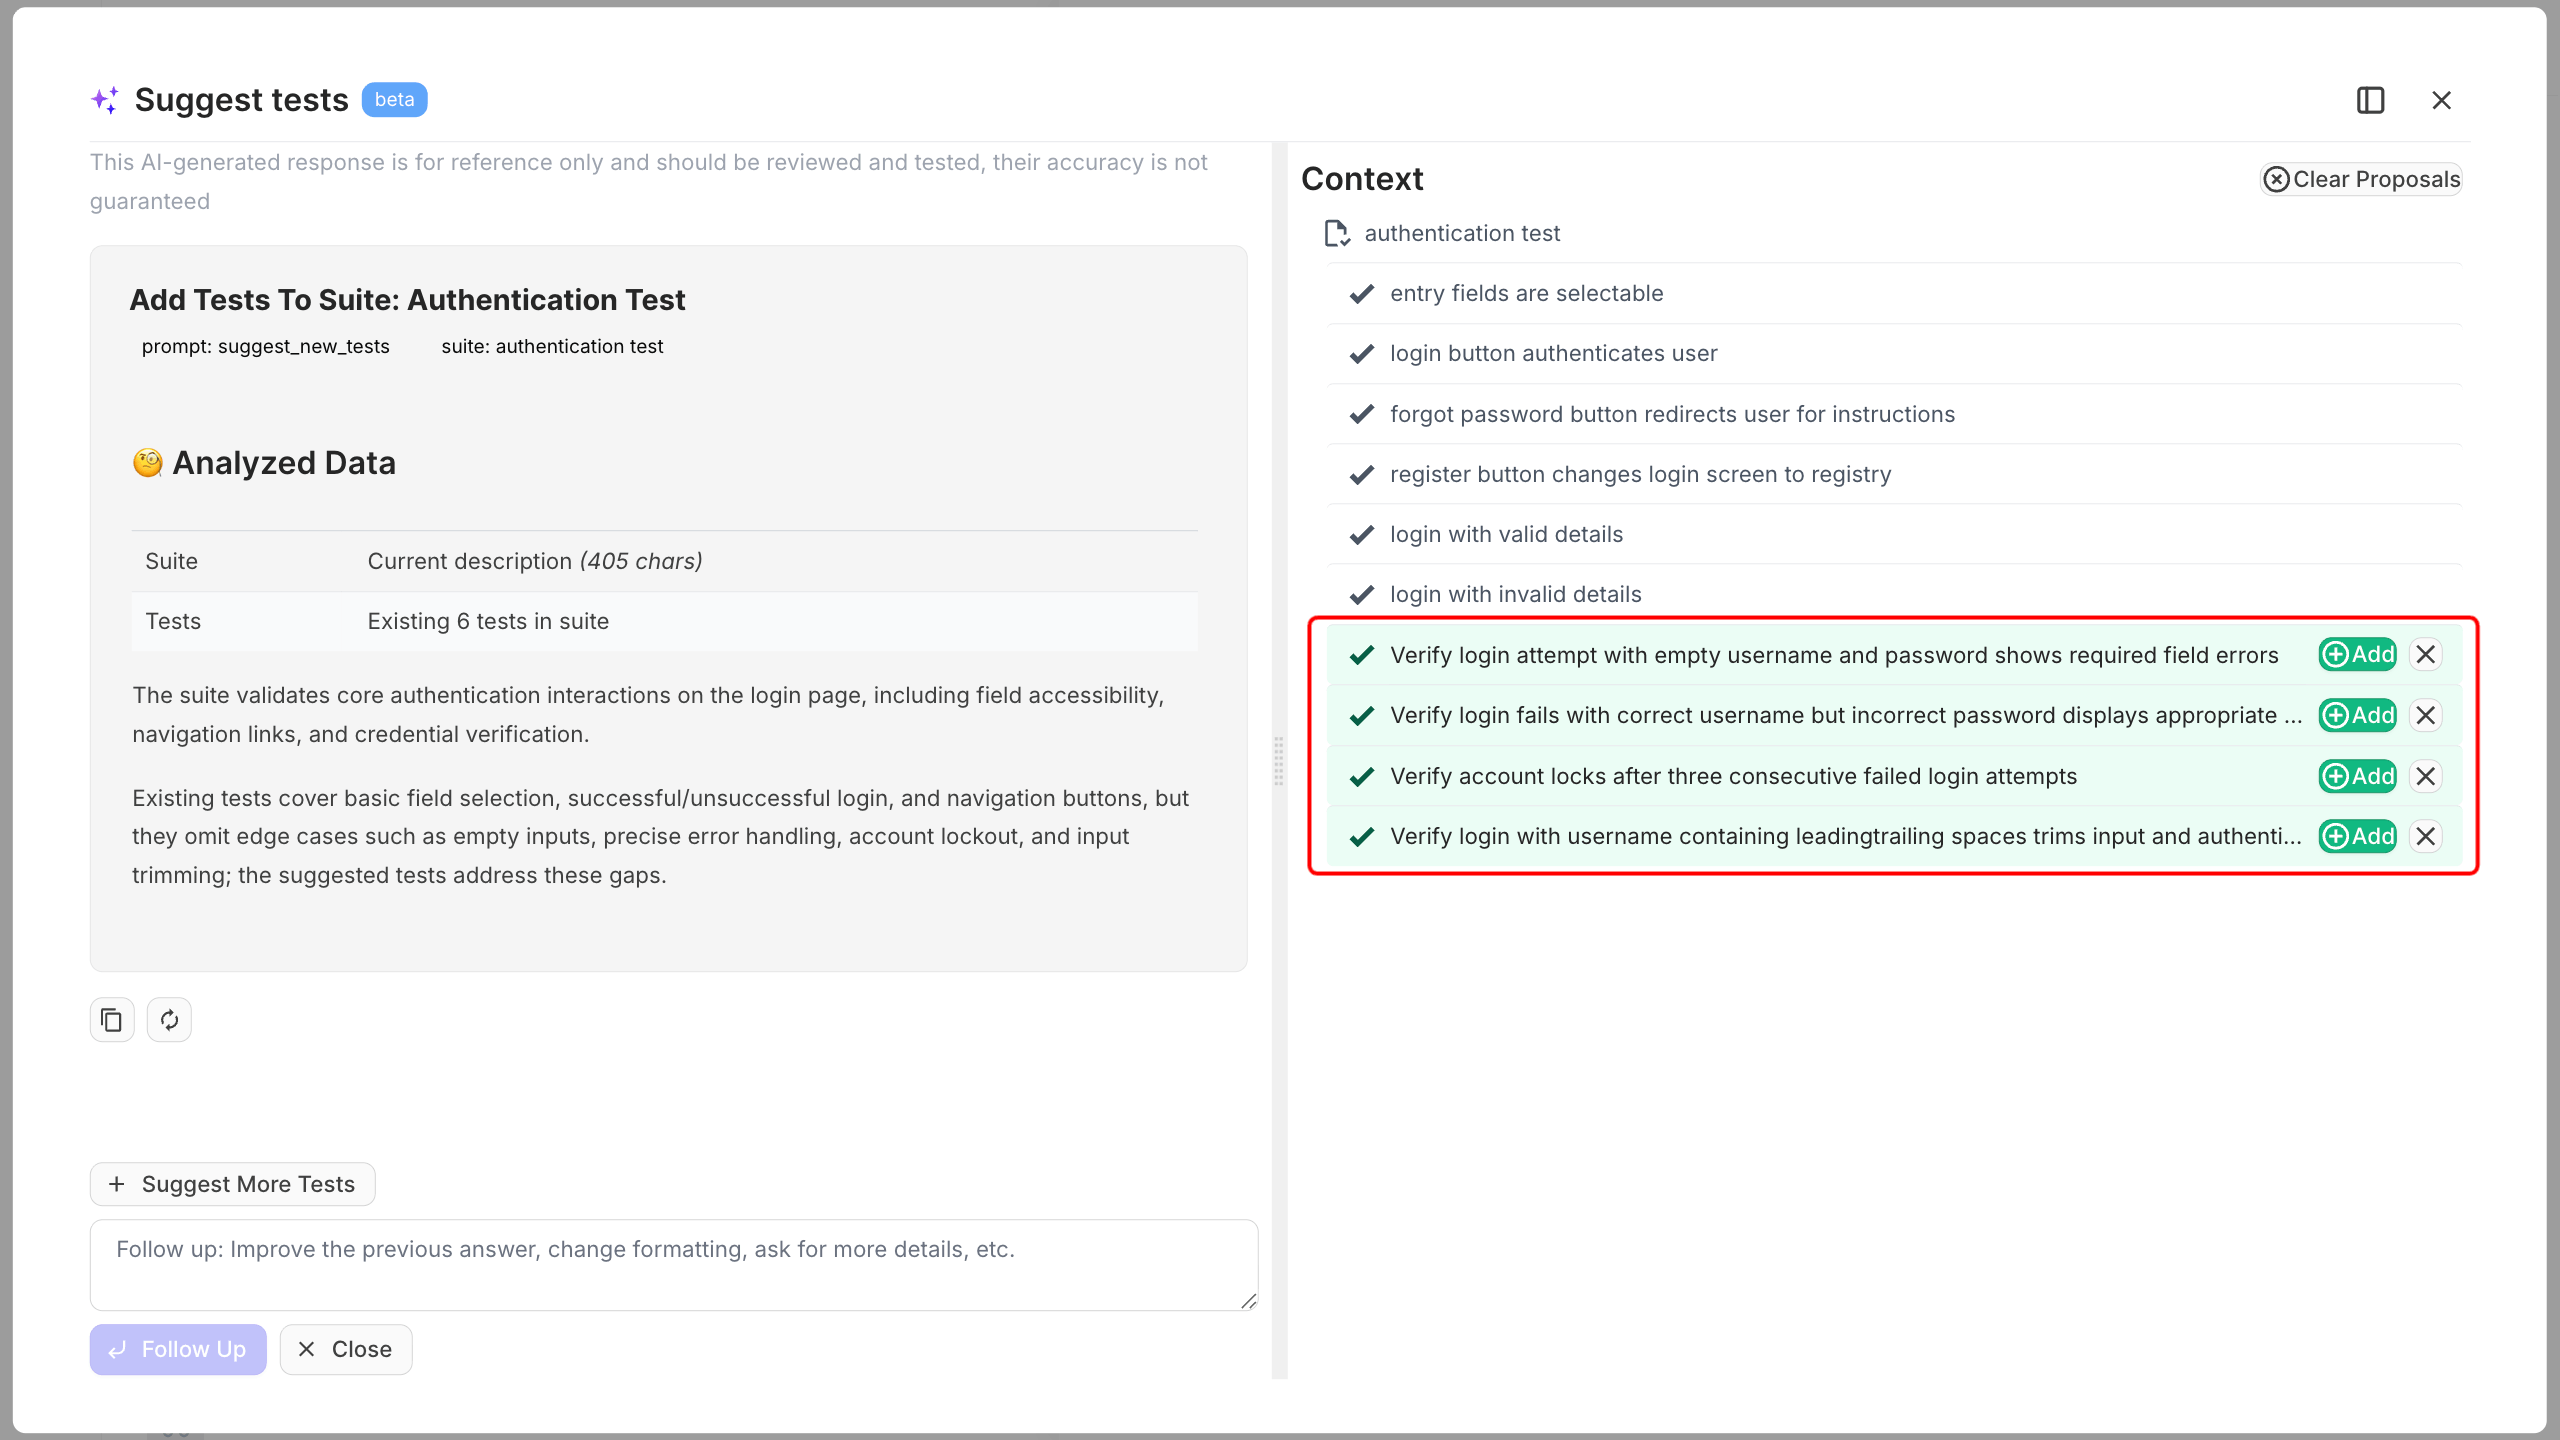The height and width of the screenshot is (1440, 2560).
Task: Select 'login with invalid details' test
Action: 1893,594
